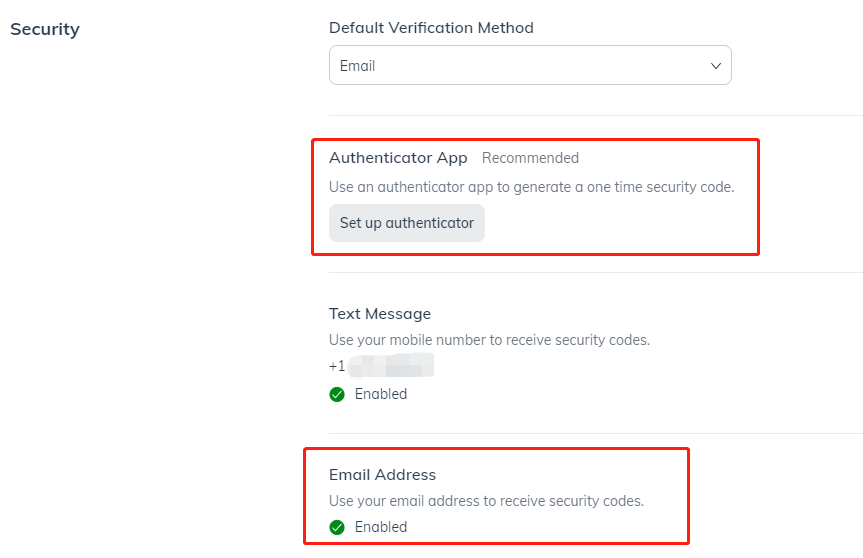Click the green checkmark icon under Email Address
Image resolution: width=863 pixels, height=558 pixels.
tap(337, 527)
